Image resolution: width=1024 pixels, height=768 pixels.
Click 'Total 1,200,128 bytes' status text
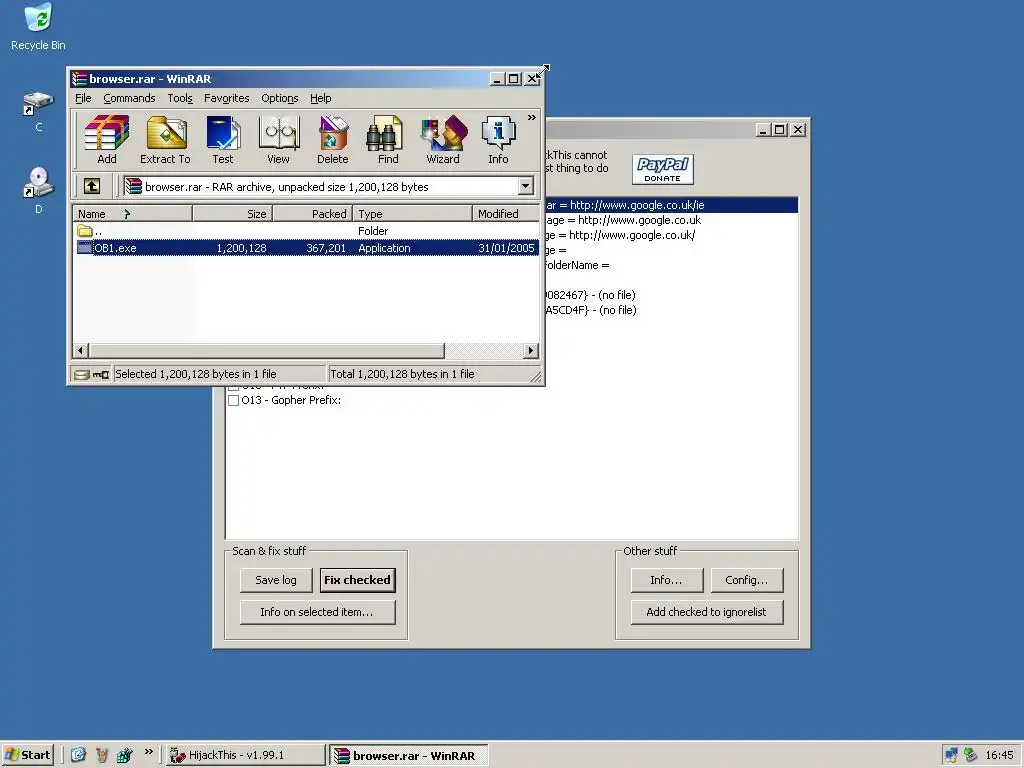pyautogui.click(x=402, y=374)
